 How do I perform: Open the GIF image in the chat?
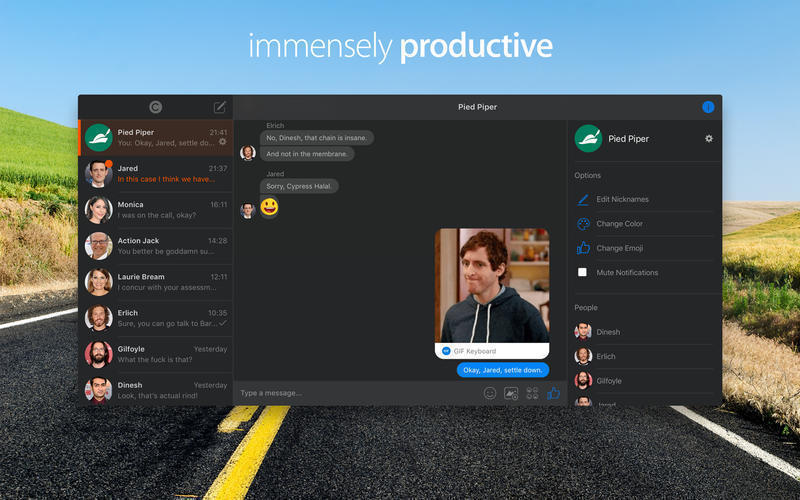click(x=492, y=286)
